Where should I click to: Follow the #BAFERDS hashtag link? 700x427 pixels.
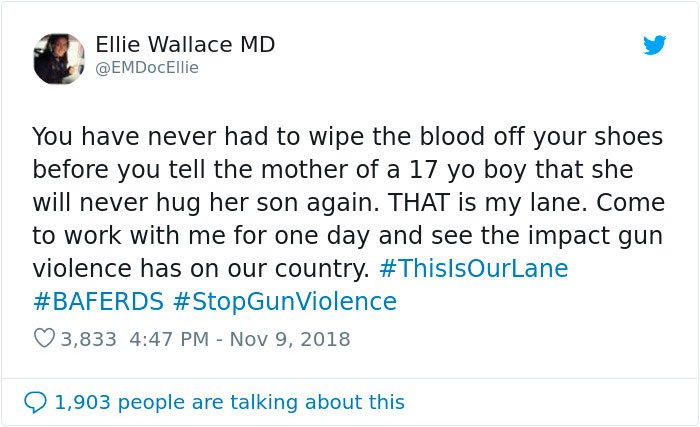click(x=98, y=302)
